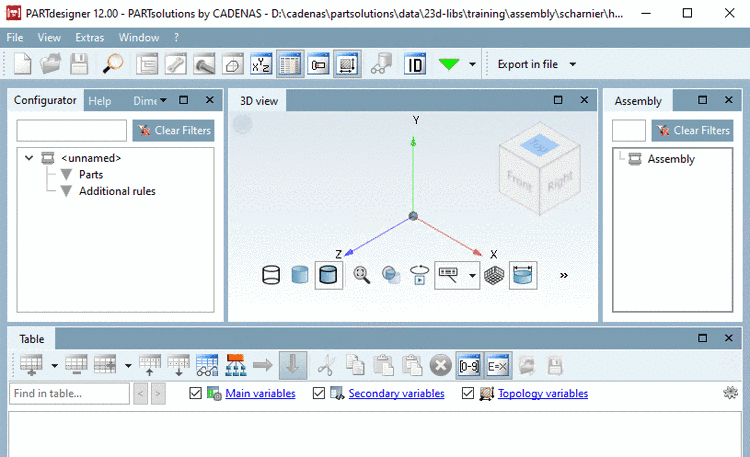Click the Top face of the view cube
750x457 pixels.
[540, 145]
